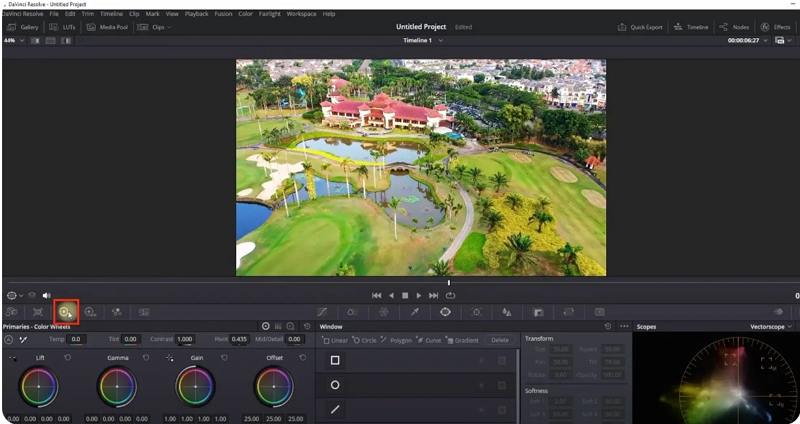This screenshot has width=800, height=424.
Task: Switch to color bars mode icon
Action: (278, 326)
